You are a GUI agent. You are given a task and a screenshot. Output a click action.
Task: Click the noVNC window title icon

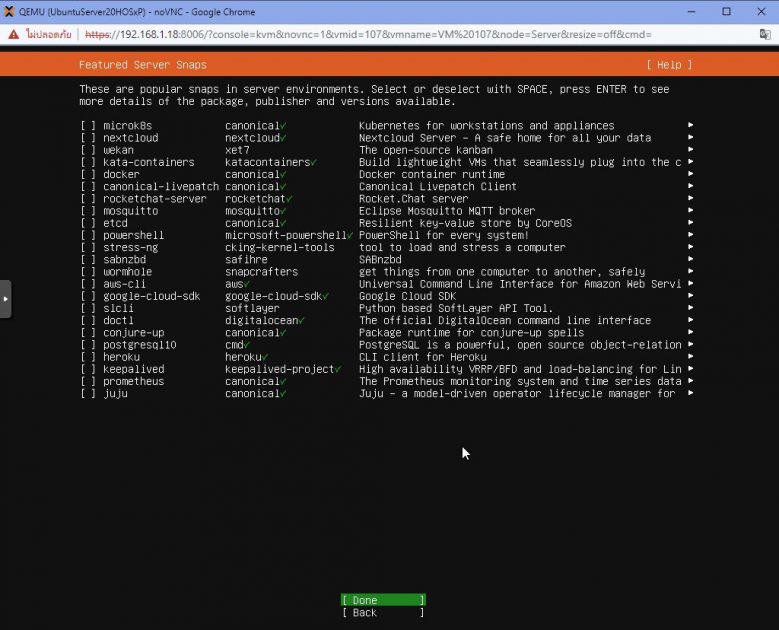[x=8, y=11]
